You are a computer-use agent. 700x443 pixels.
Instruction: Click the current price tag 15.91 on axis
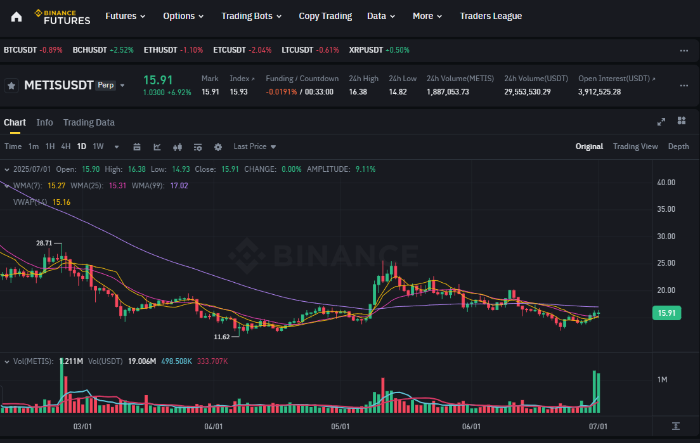[x=667, y=313]
